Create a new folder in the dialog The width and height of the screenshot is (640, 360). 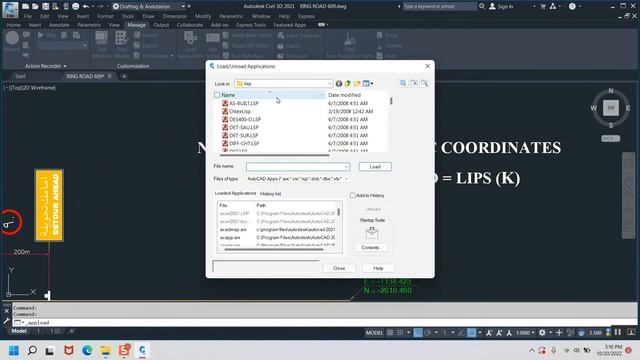tap(357, 84)
